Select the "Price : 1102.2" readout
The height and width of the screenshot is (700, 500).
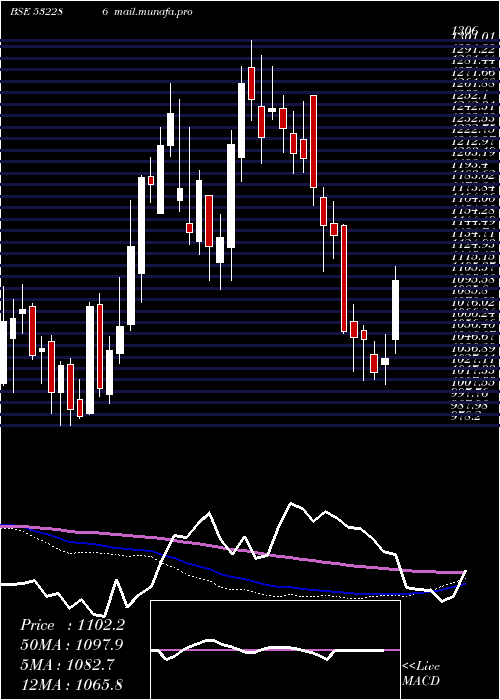[x=72, y=625]
